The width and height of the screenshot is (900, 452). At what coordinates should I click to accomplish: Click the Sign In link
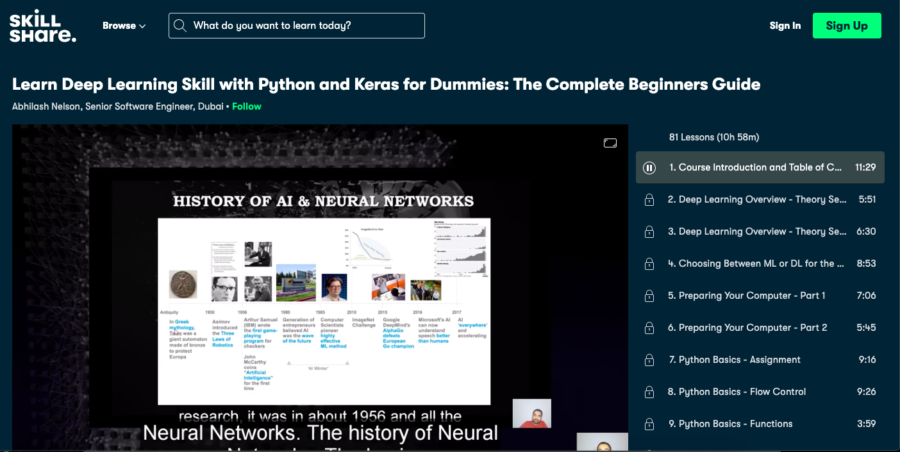point(785,26)
